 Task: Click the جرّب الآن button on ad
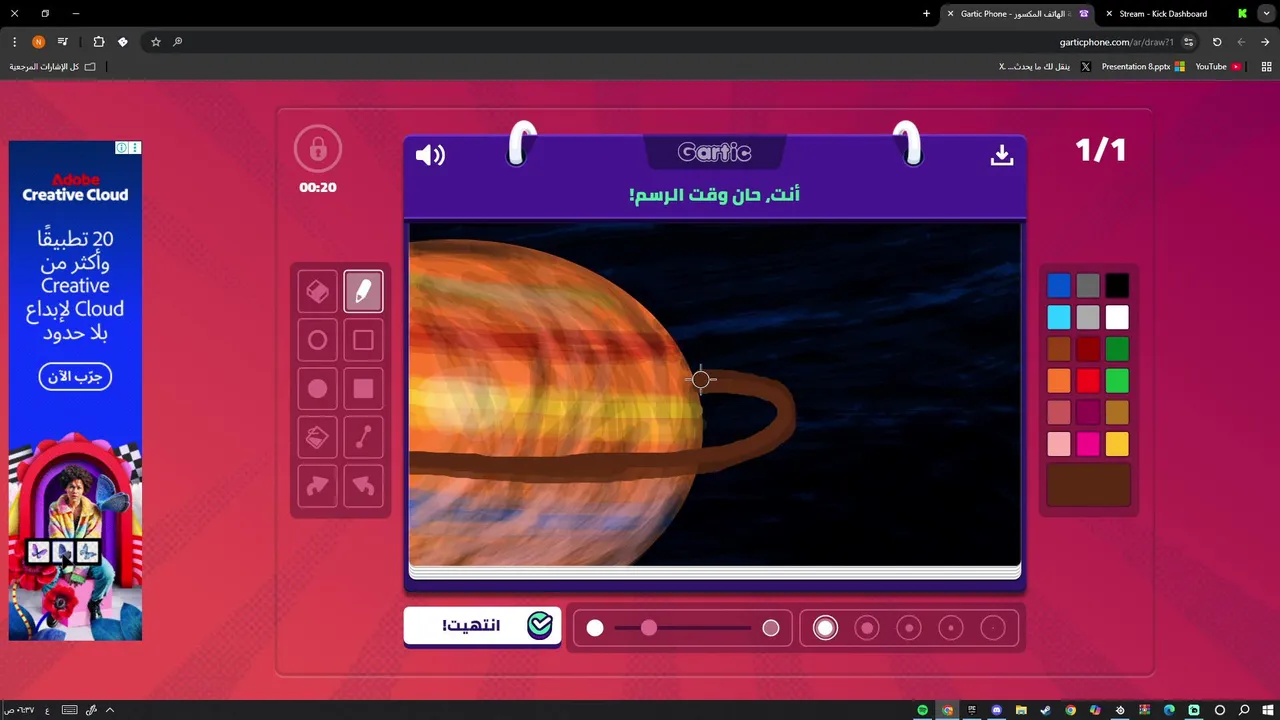click(75, 377)
